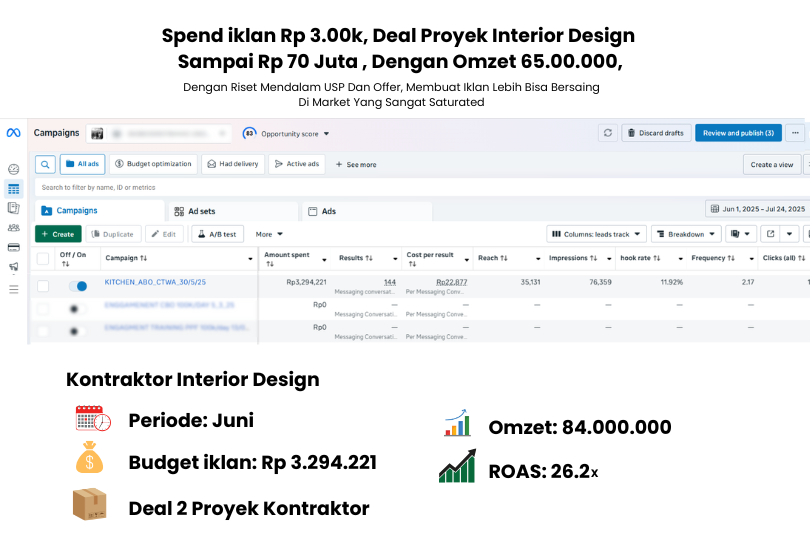Open the Billing card icon in sidebar
Screen dimensions: 810x547
(13, 246)
